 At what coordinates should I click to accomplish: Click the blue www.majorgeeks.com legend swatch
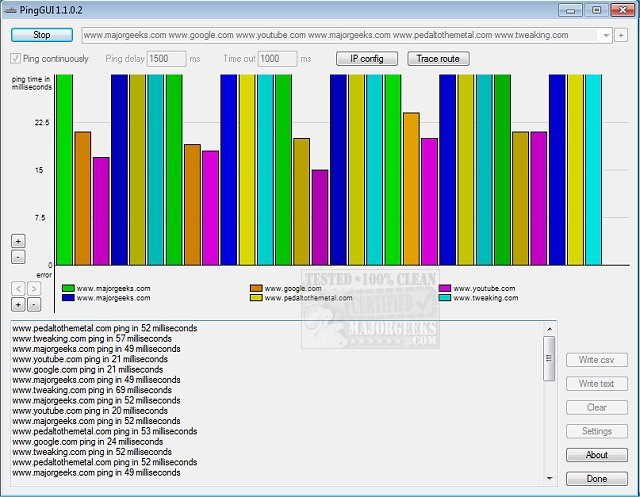(x=68, y=298)
